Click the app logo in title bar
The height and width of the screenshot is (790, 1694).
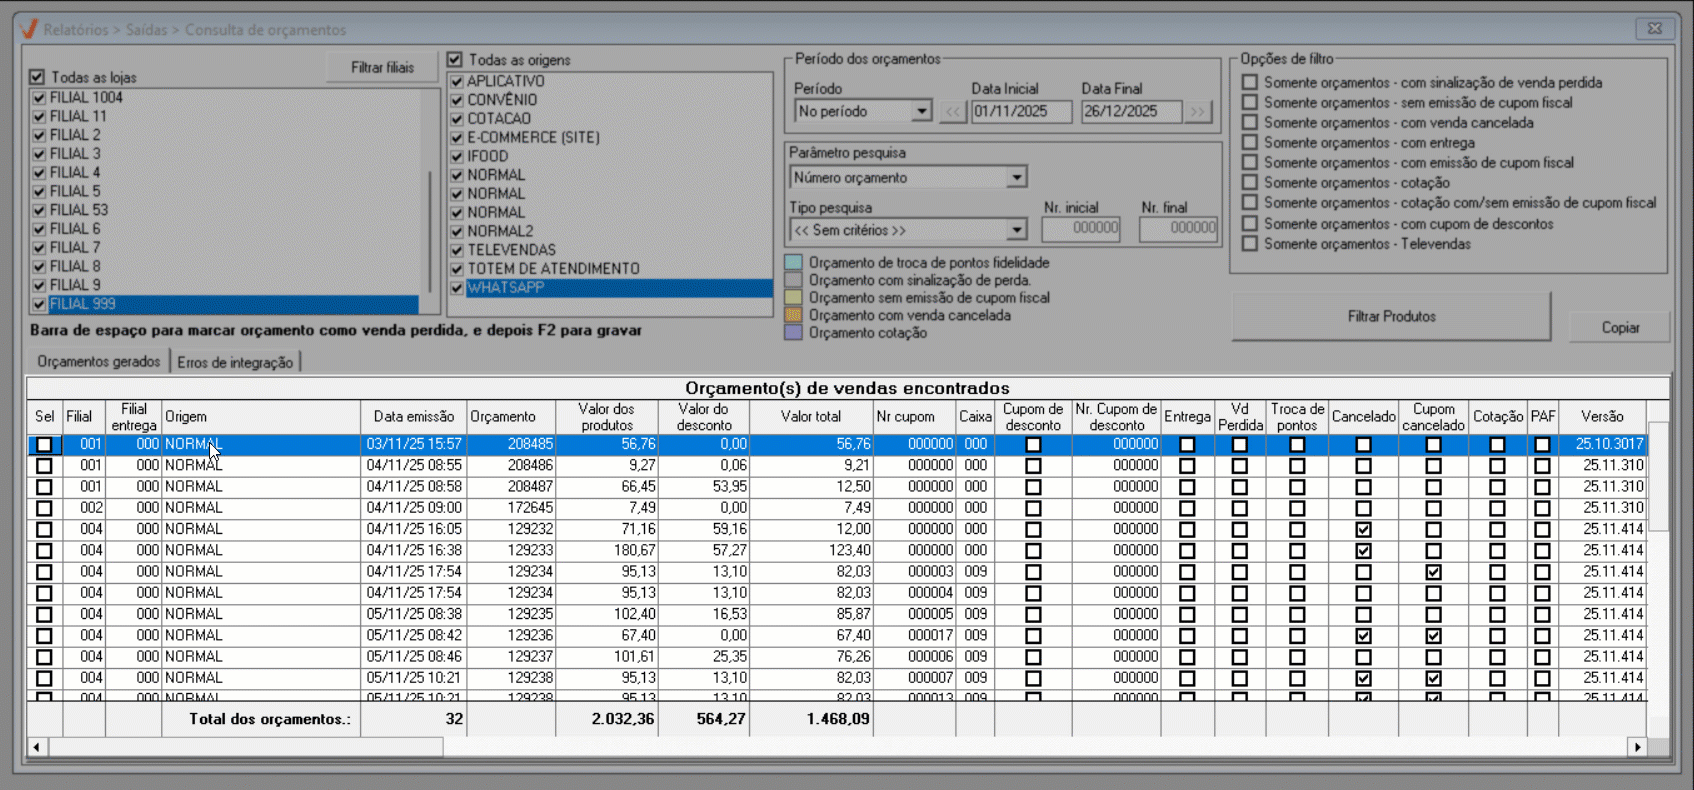click(x=29, y=29)
